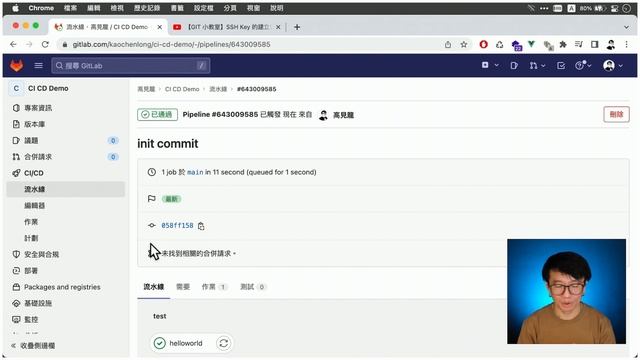Reload the page with refresh icon
Screen dimensions: 640x360
(x=45, y=44)
